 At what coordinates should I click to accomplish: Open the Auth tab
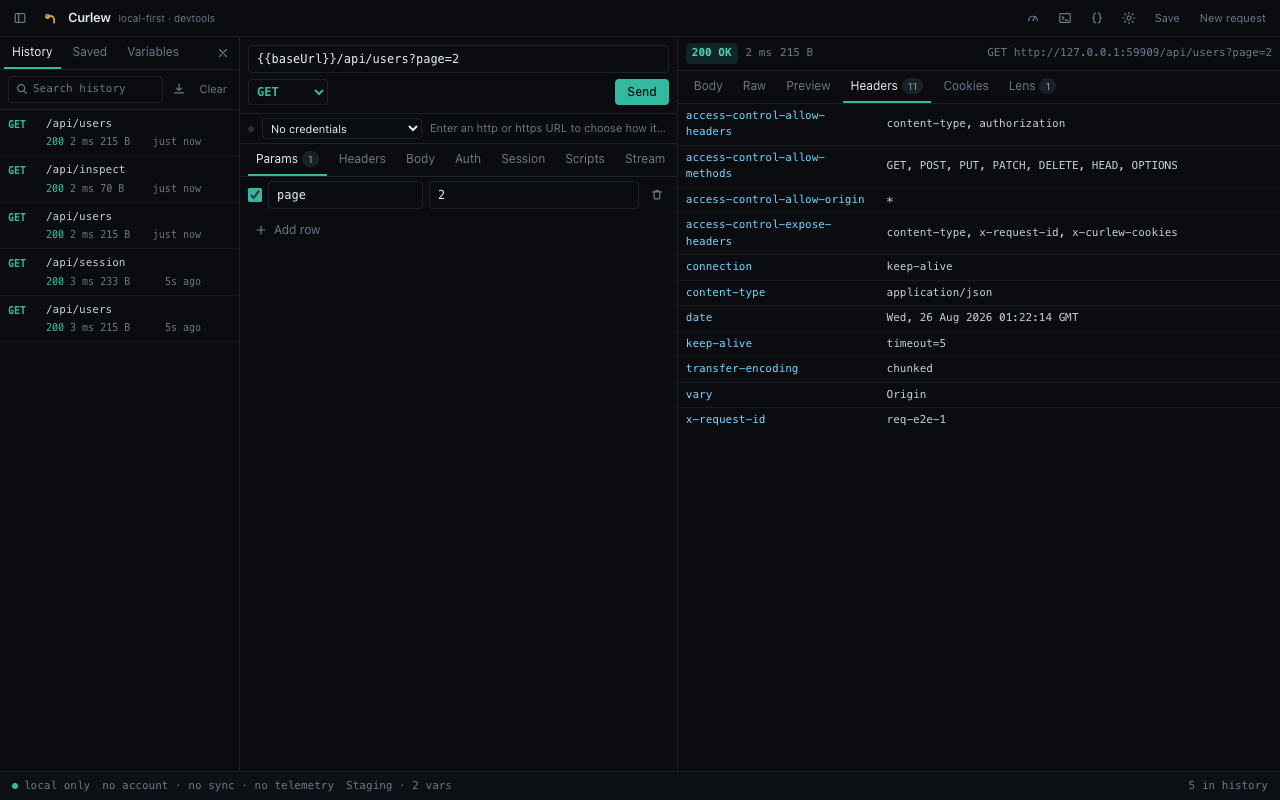468,159
